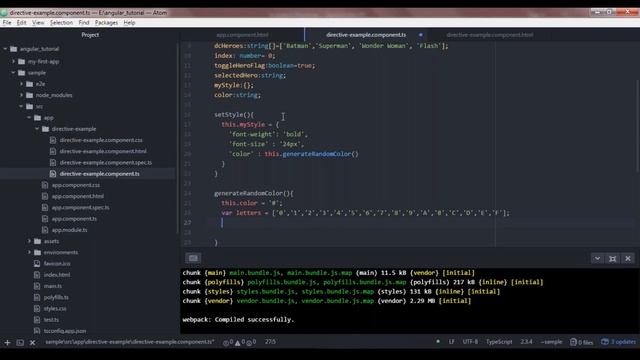Click the file path in status bar
The width and height of the screenshot is (640, 360).
[130, 342]
